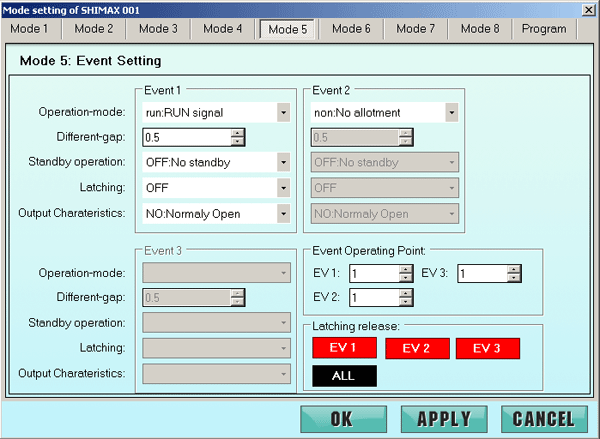
Task: Decrease EV 2 operating point value
Action: click(405, 301)
